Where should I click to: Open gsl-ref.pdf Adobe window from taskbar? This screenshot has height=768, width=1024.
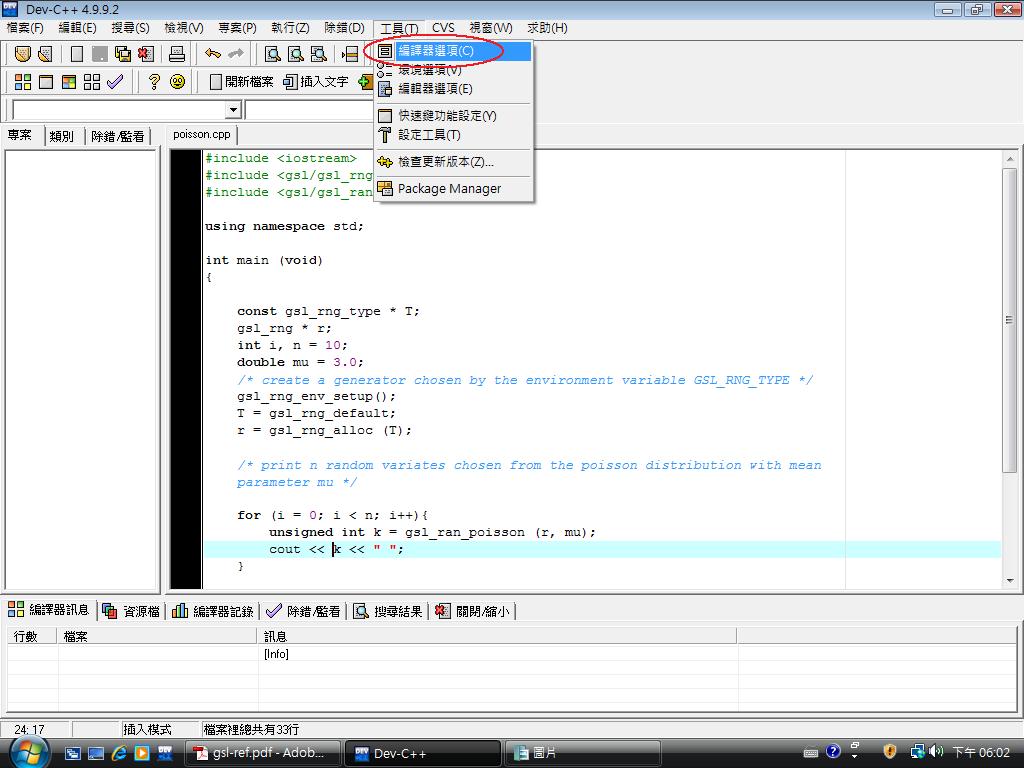tap(263, 753)
